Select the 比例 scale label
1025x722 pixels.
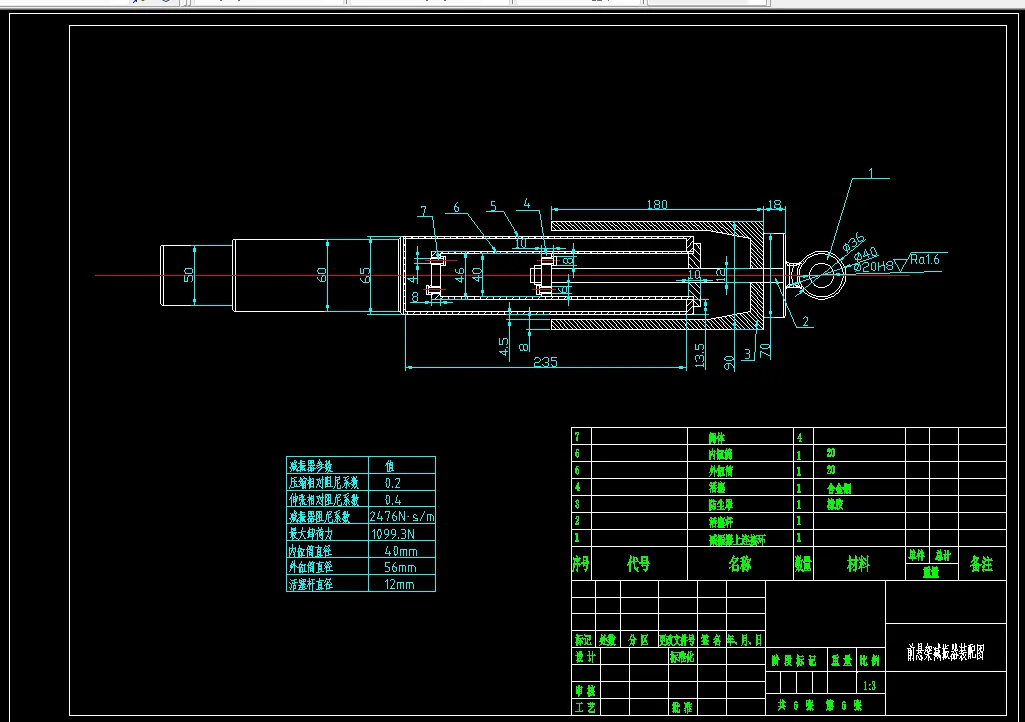pos(869,661)
